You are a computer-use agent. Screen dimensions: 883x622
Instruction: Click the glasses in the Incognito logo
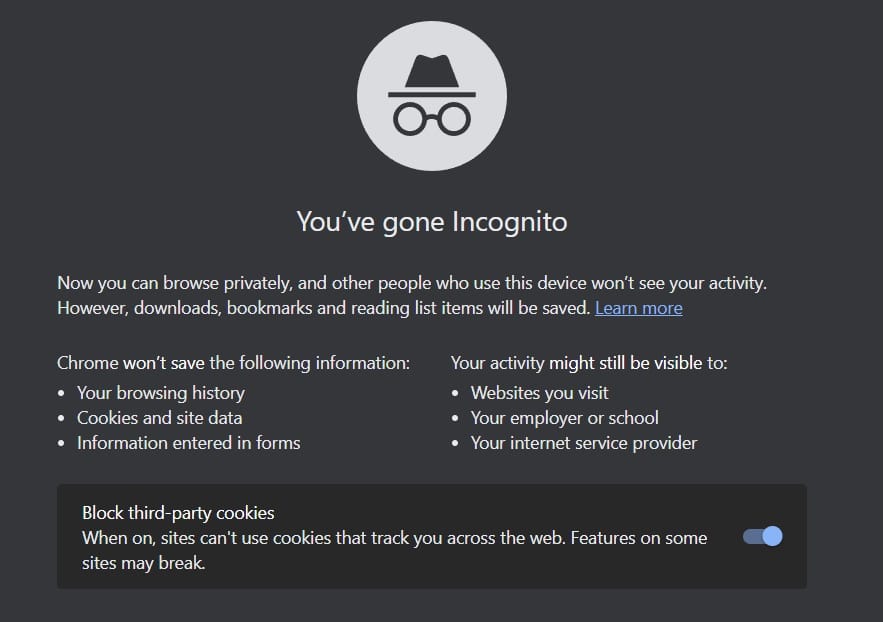(431, 117)
